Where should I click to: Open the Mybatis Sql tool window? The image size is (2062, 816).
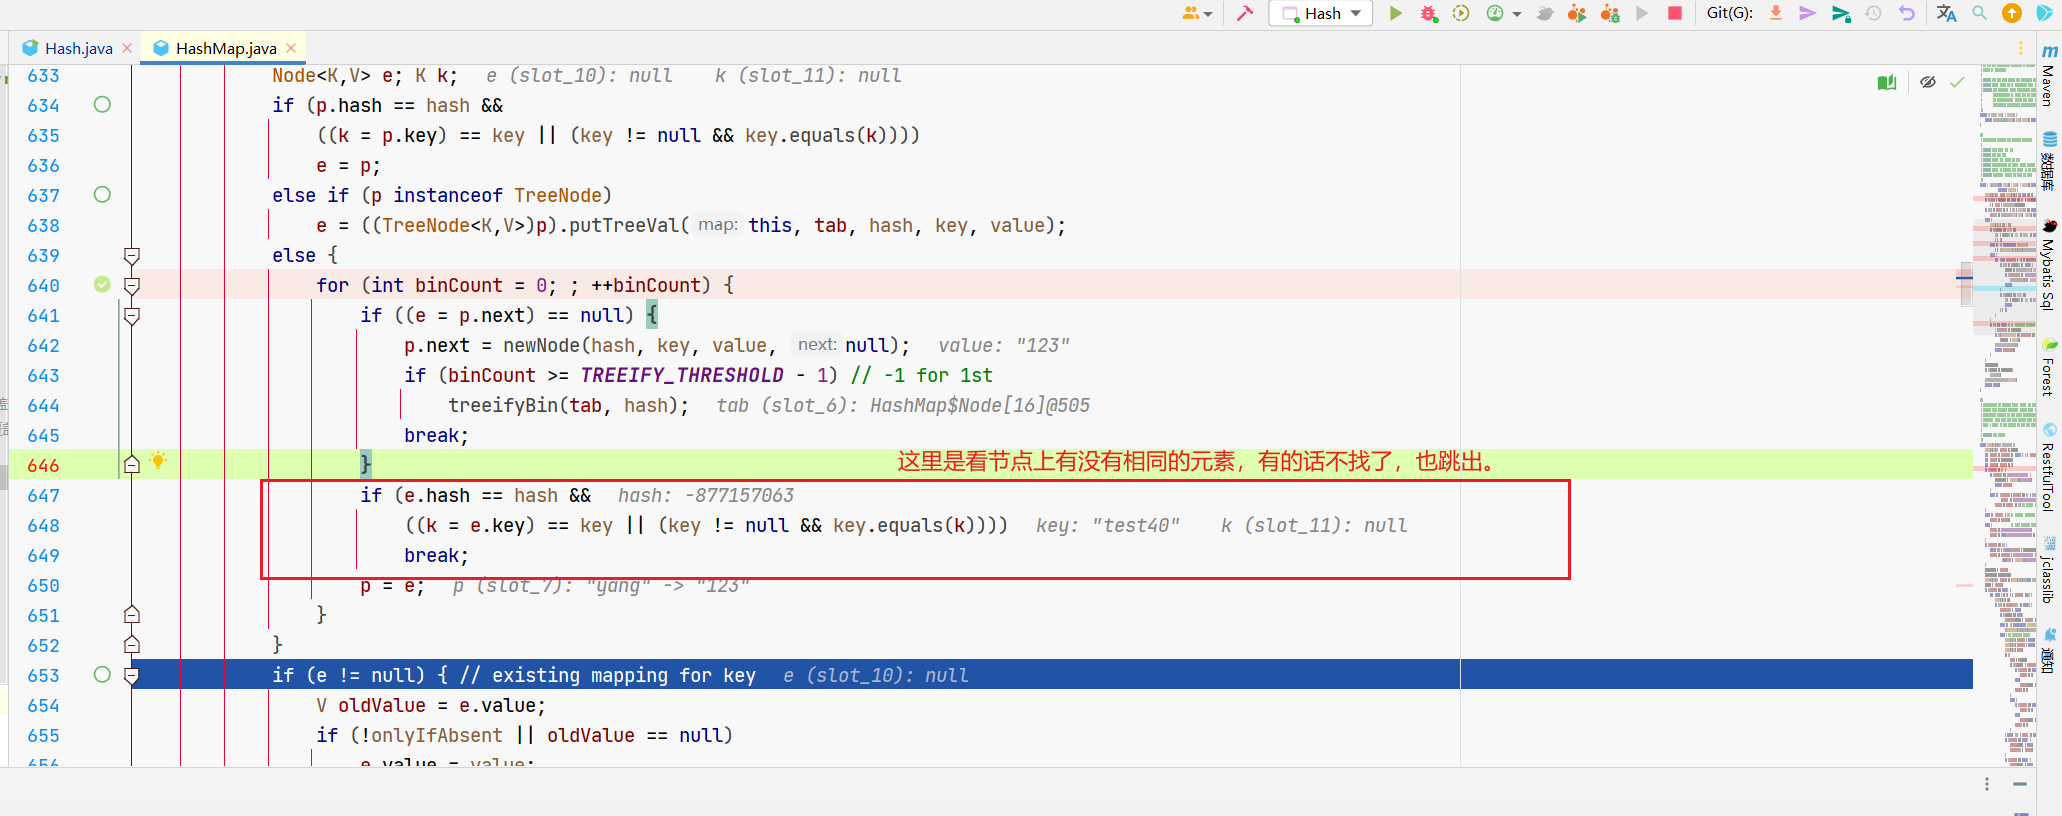coord(2049,265)
